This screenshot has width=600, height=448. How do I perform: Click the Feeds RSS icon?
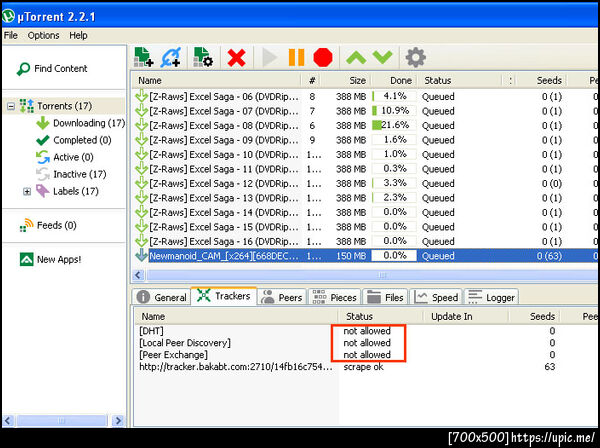(x=26, y=225)
